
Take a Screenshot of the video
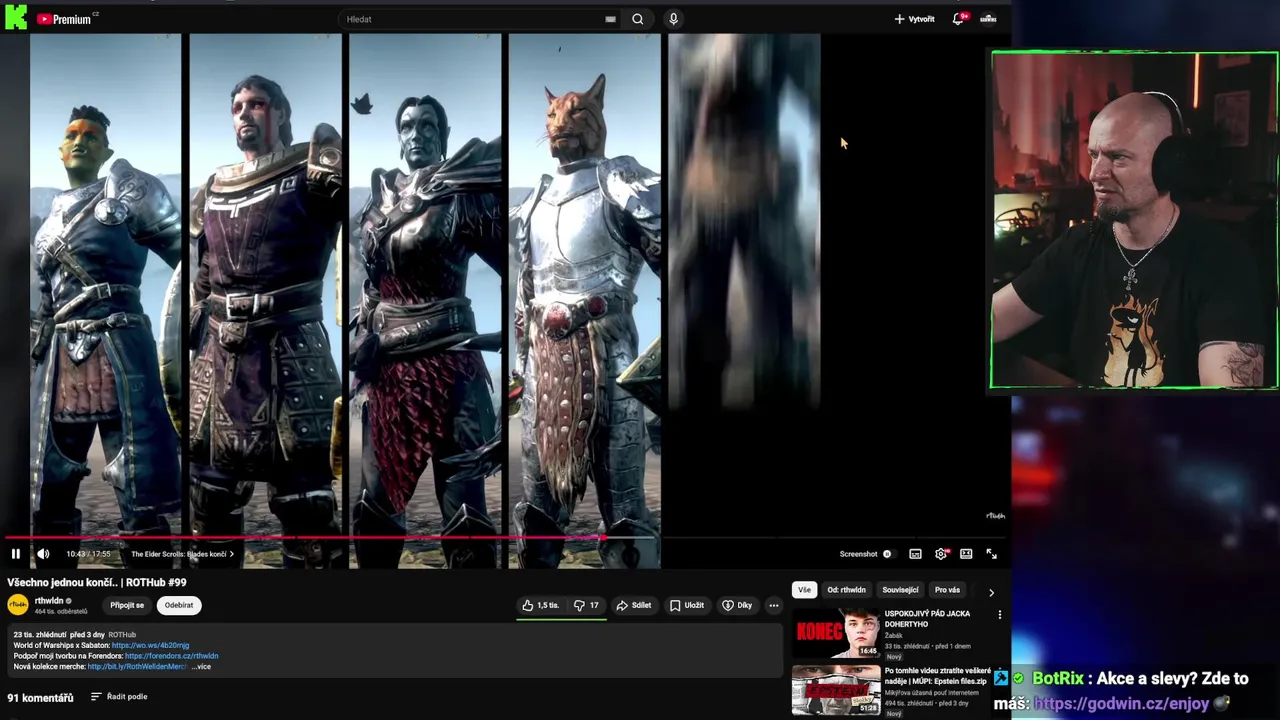(858, 554)
